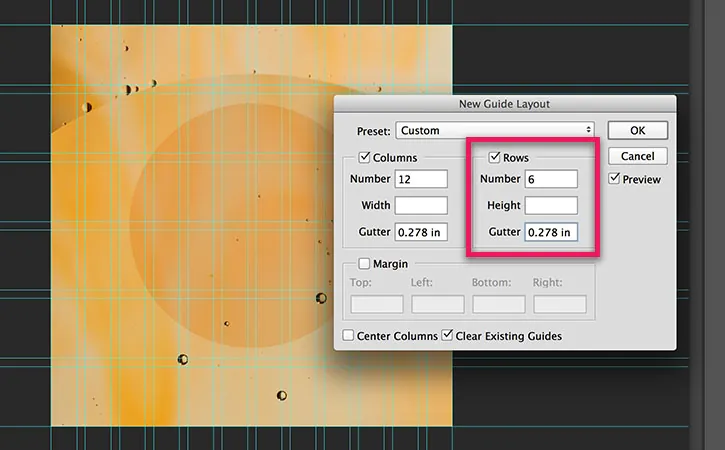Select the empty Columns Width field
725x450 pixels.
coord(421,205)
